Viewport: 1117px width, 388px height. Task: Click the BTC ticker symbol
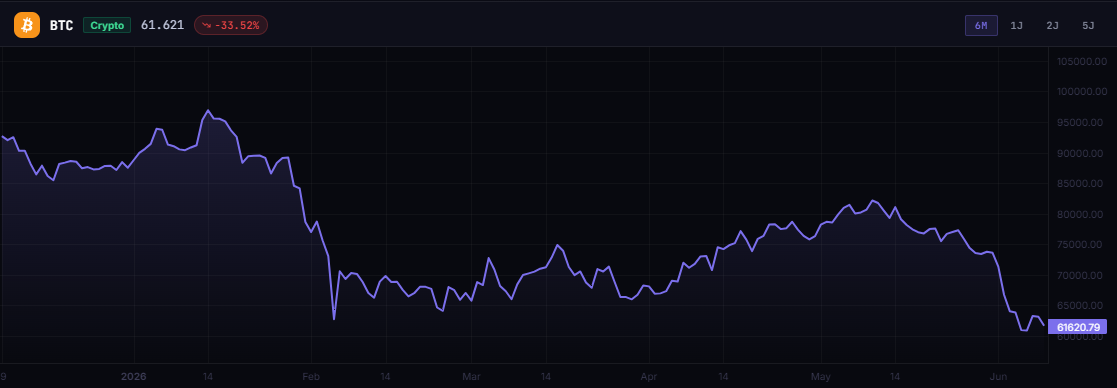click(x=61, y=26)
